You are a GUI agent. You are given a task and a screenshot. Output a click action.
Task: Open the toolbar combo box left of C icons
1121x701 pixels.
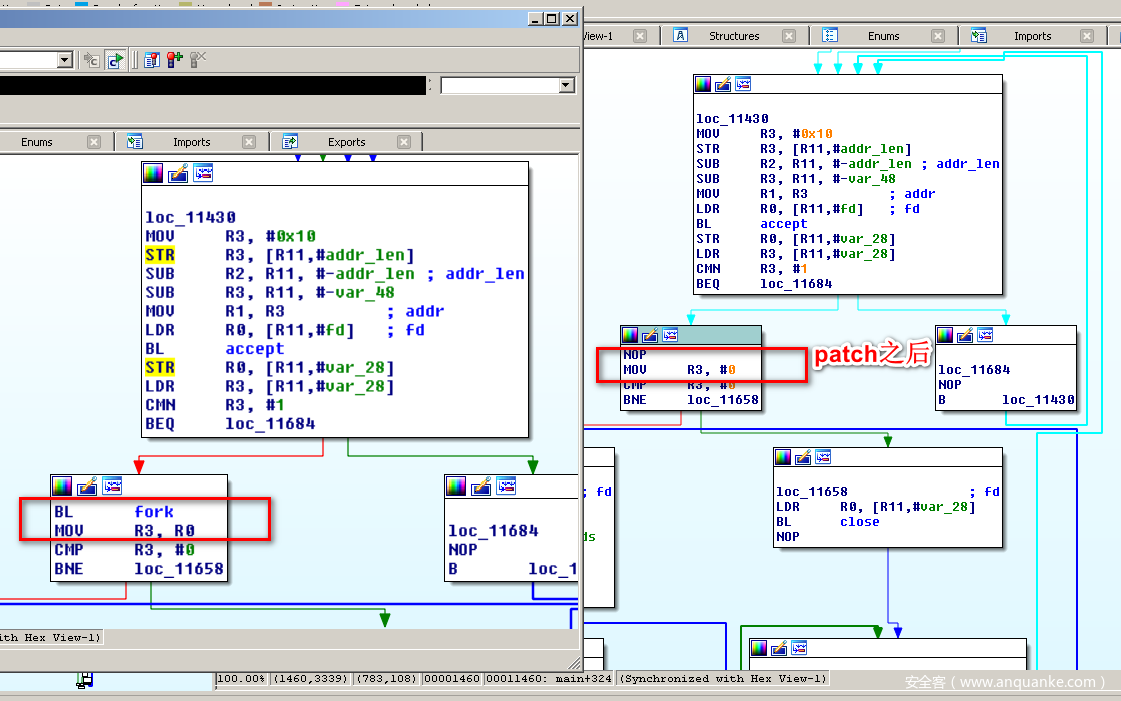[x=64, y=60]
